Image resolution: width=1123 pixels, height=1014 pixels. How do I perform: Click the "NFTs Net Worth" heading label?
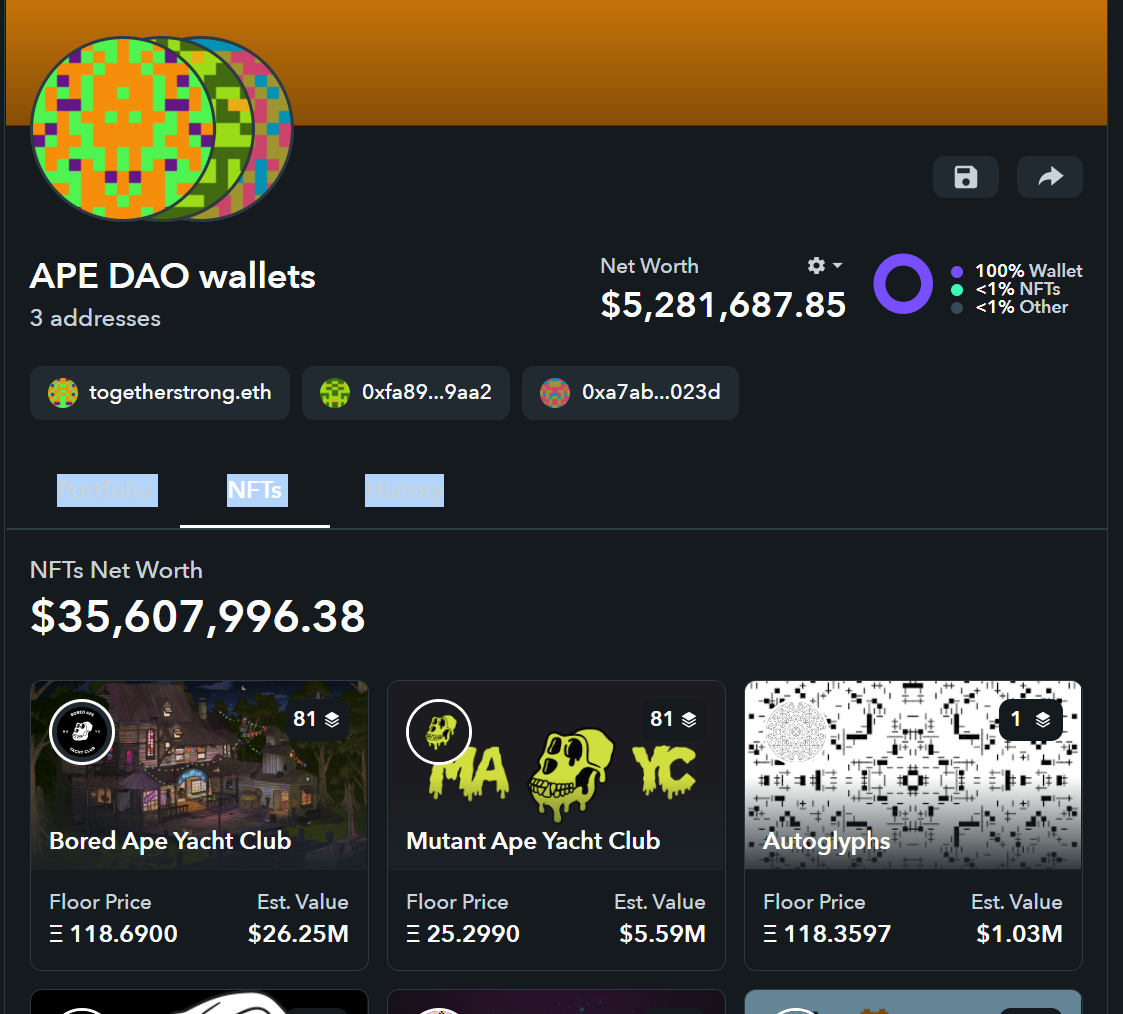pyautogui.click(x=116, y=570)
